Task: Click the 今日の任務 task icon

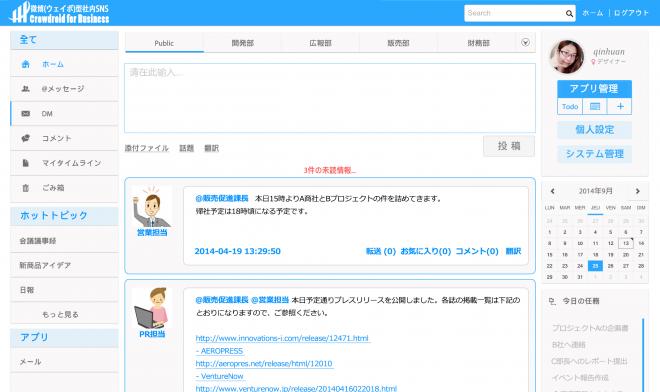Action: [x=552, y=301]
